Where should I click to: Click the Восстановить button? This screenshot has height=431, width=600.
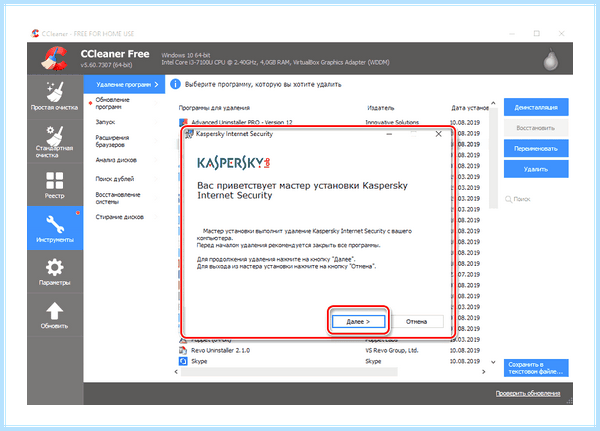[x=536, y=128]
